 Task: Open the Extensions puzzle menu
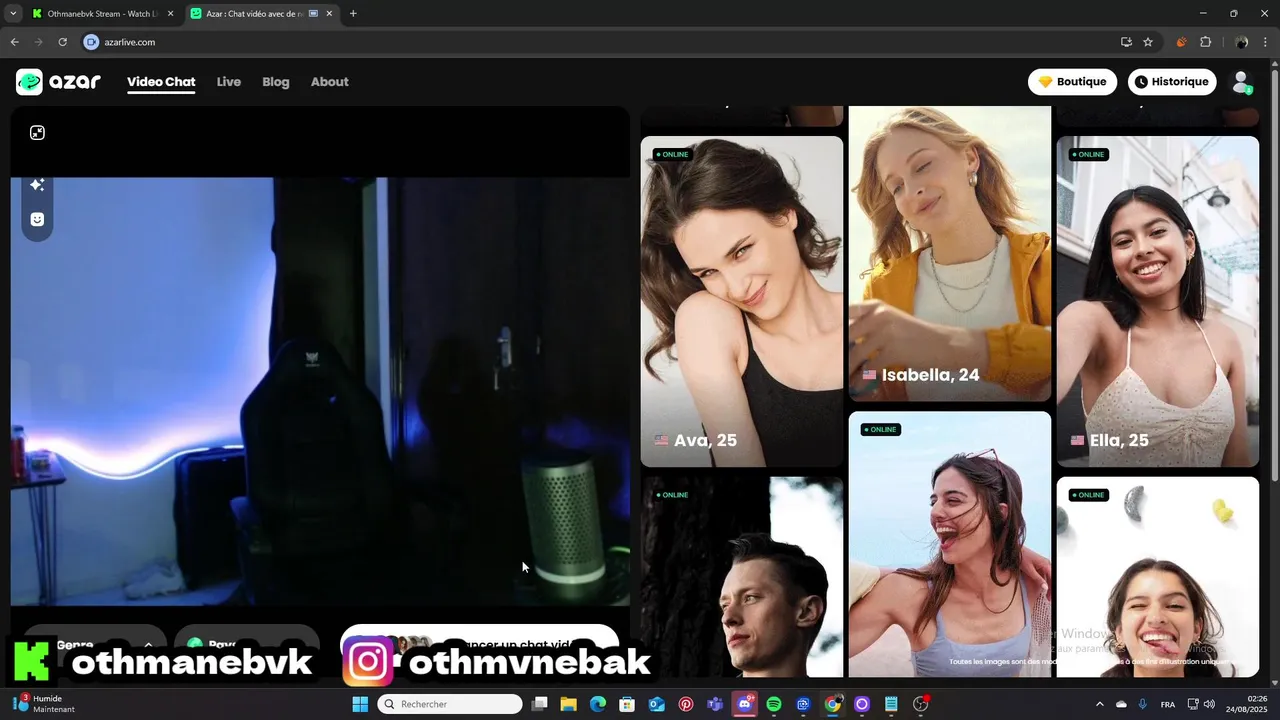click(1205, 42)
